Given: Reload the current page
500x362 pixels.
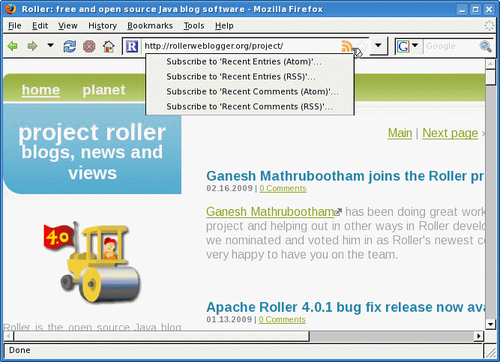Looking at the screenshot, I should (69, 46).
